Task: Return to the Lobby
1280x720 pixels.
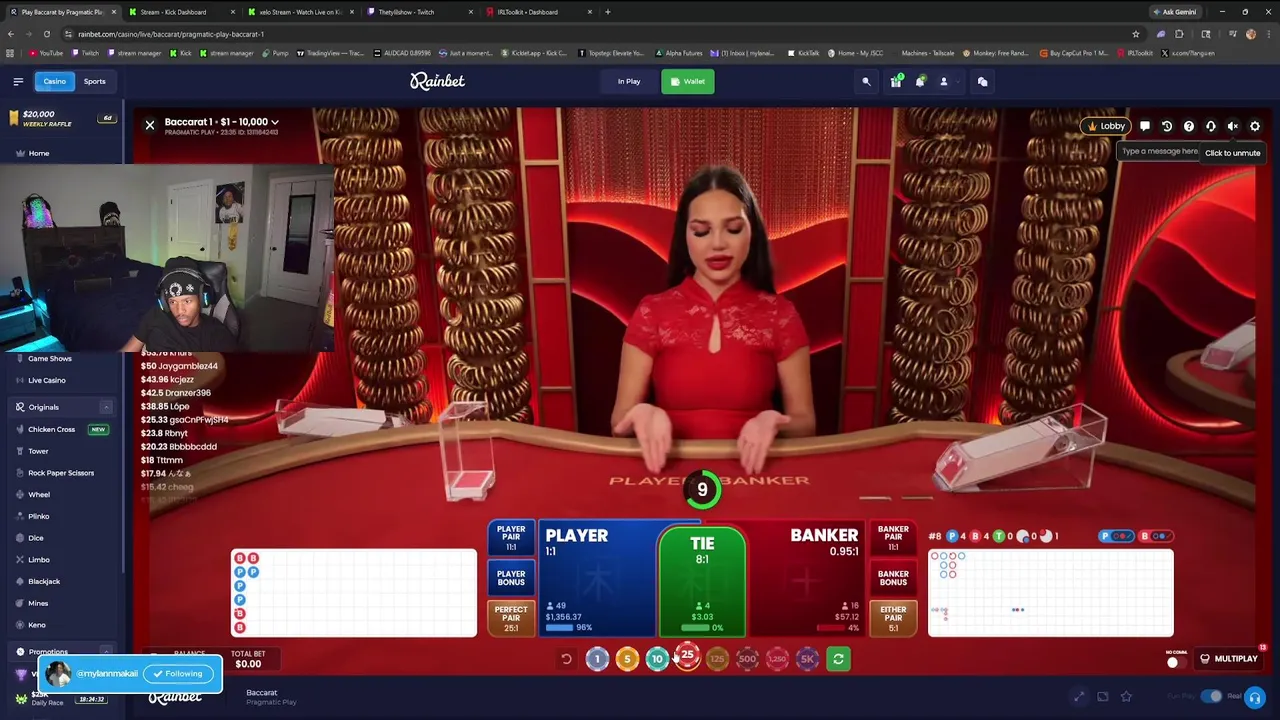Action: click(x=1106, y=126)
